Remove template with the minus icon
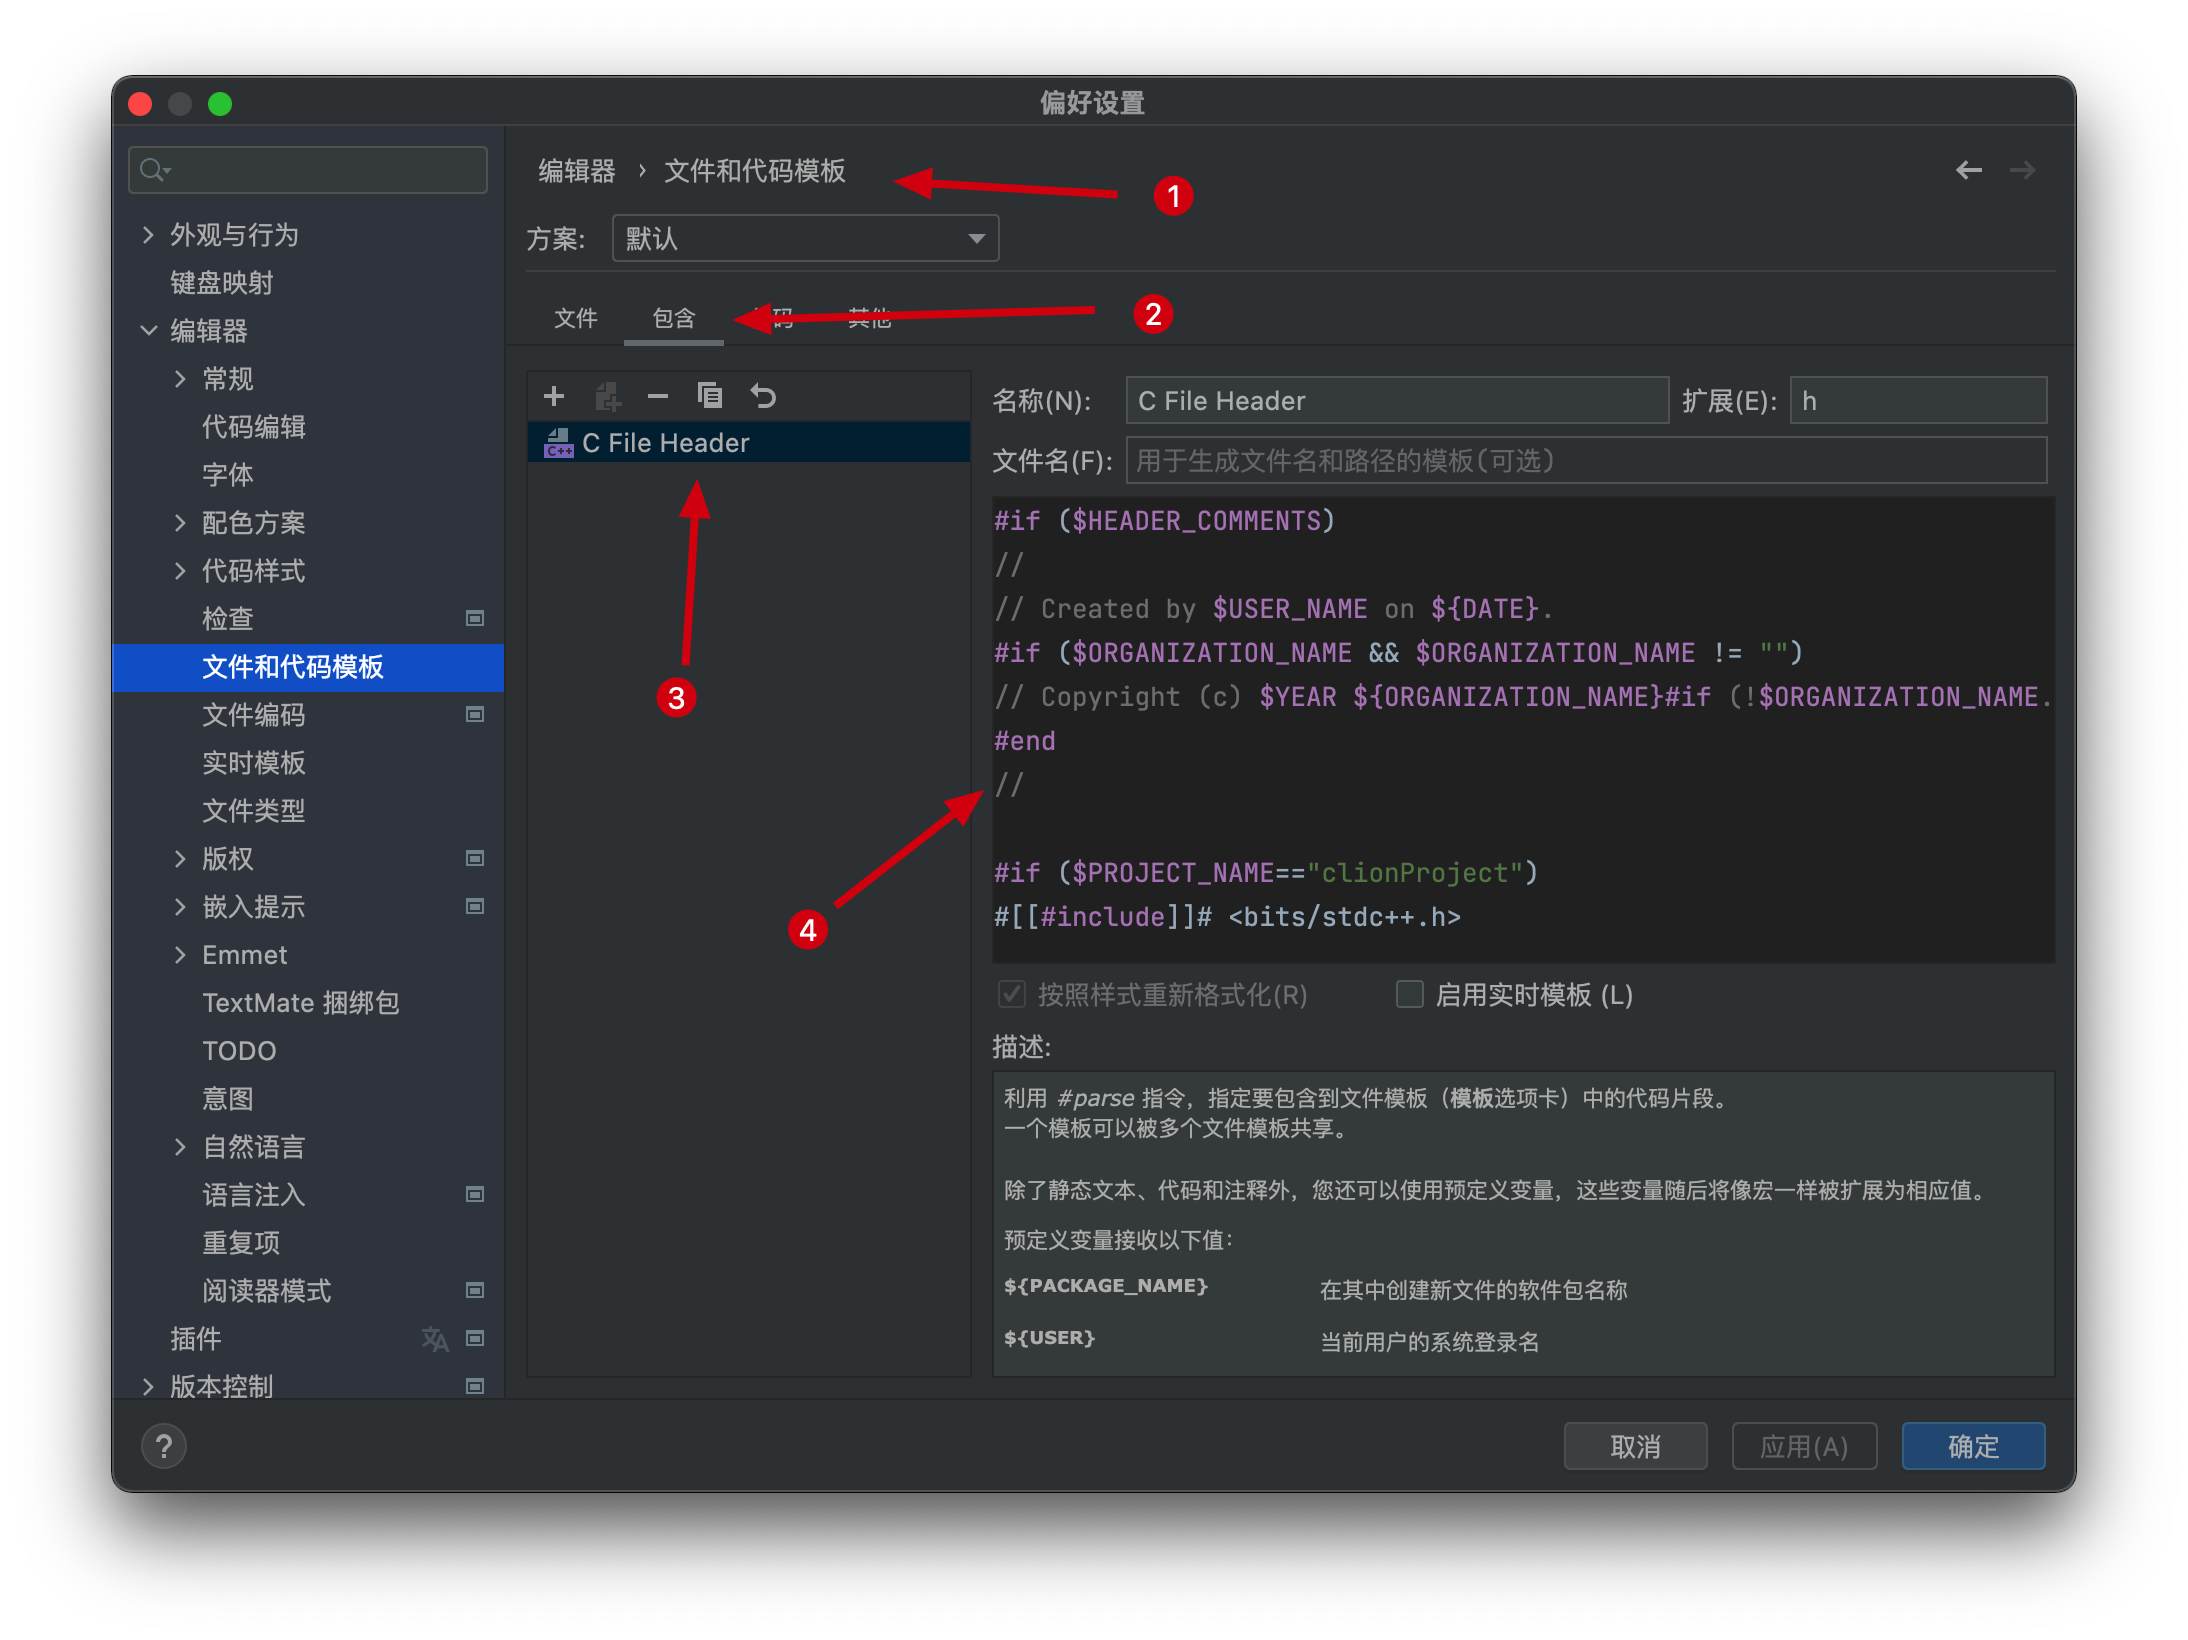Viewport: 2188px width, 1640px height. click(x=657, y=396)
